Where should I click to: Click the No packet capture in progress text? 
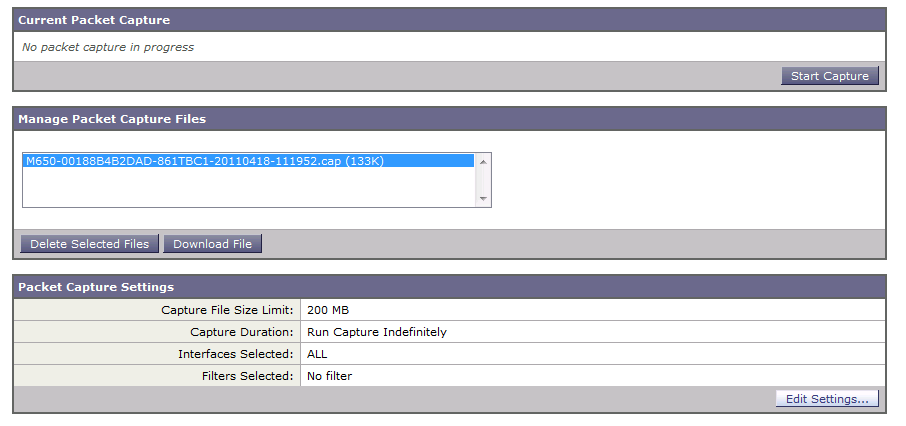(108, 47)
